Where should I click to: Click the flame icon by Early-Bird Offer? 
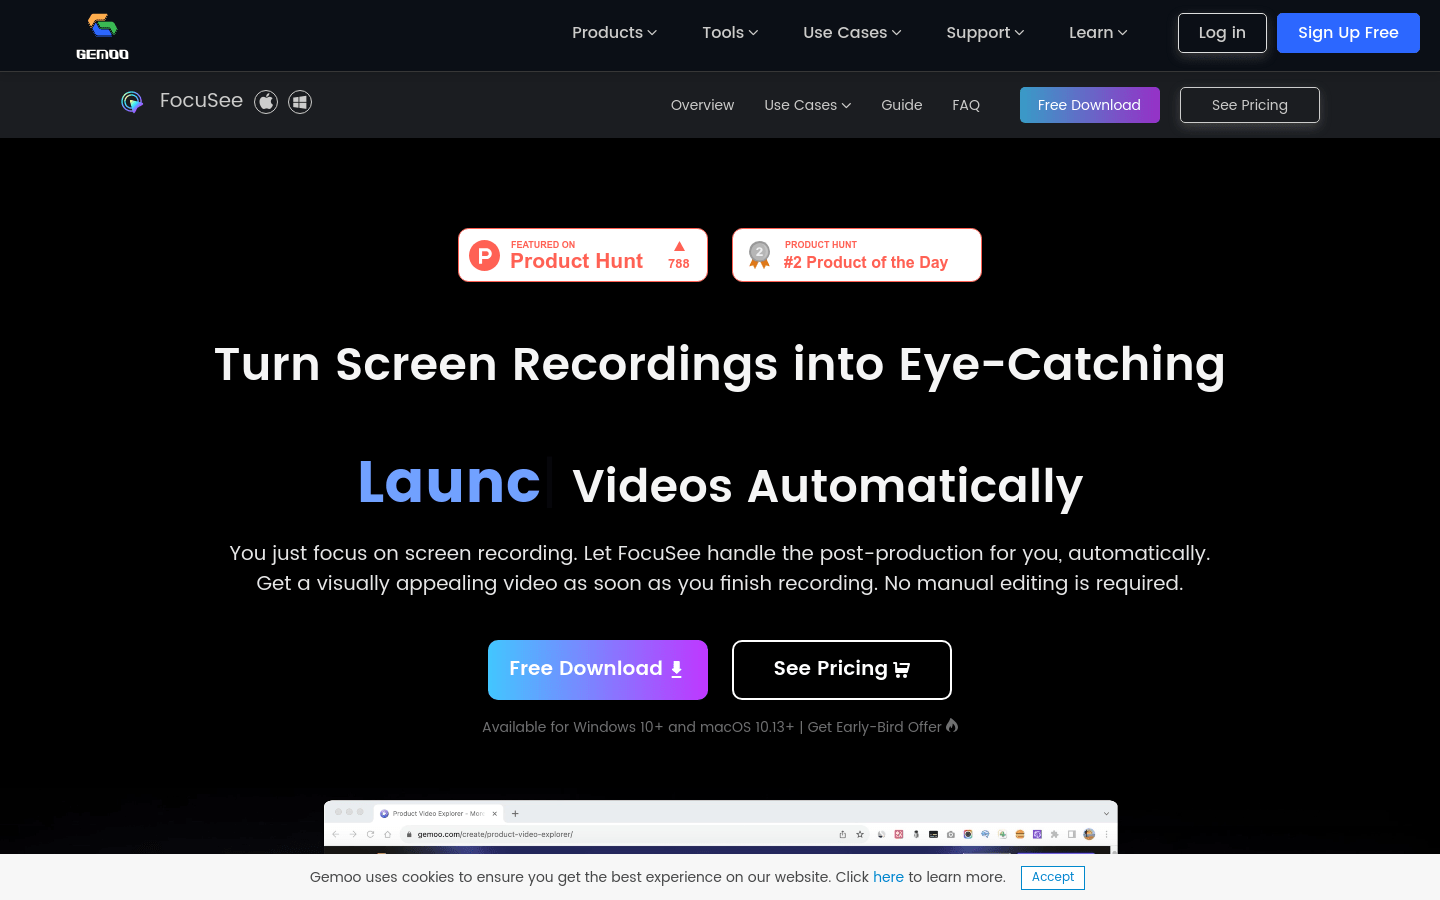pos(952,725)
